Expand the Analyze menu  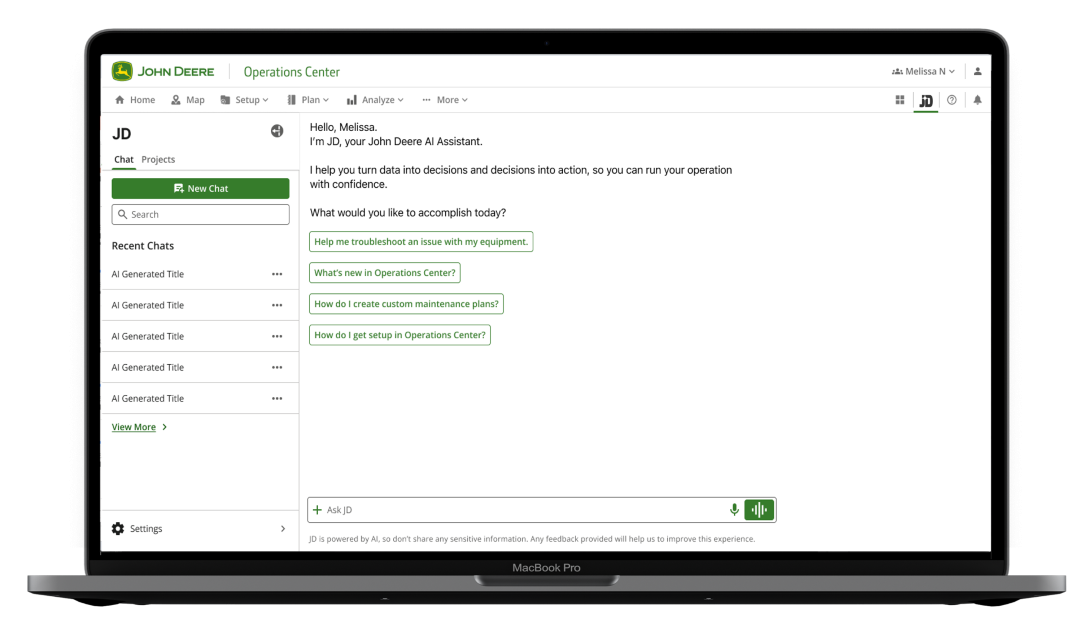pos(375,100)
